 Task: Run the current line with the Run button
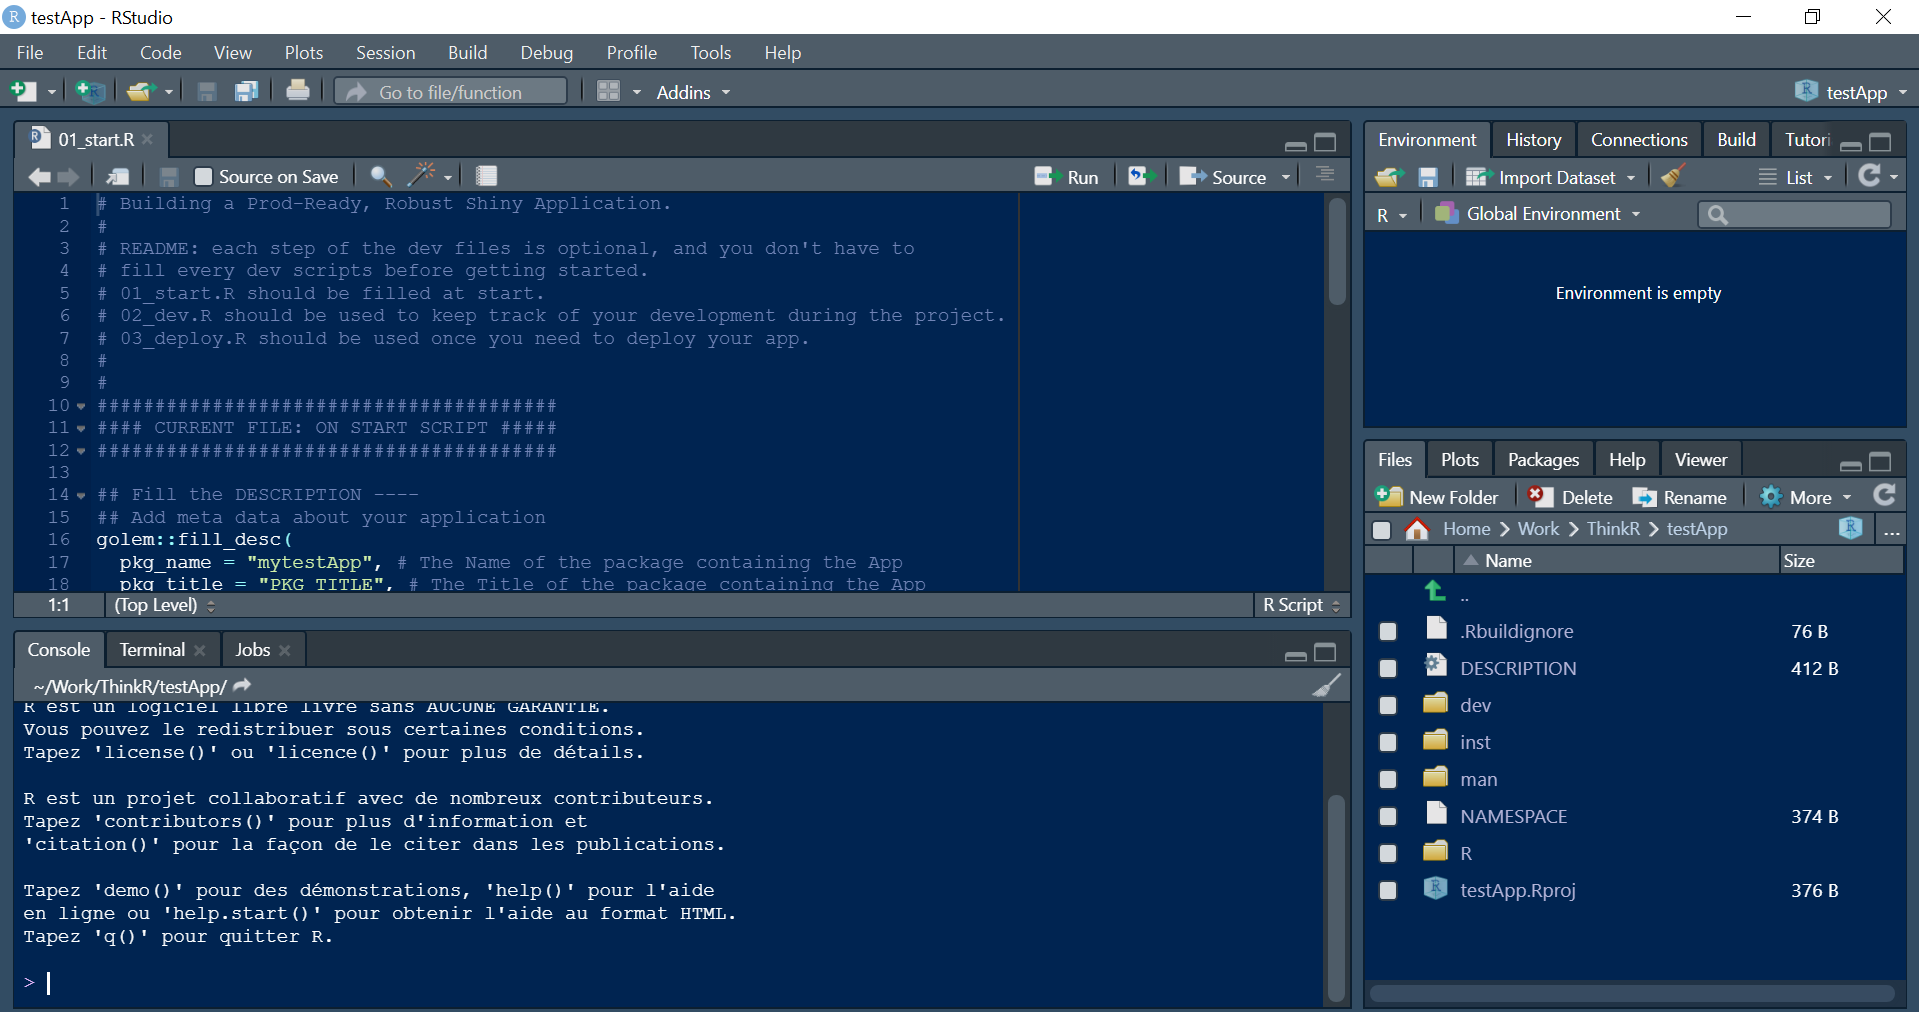1068,176
